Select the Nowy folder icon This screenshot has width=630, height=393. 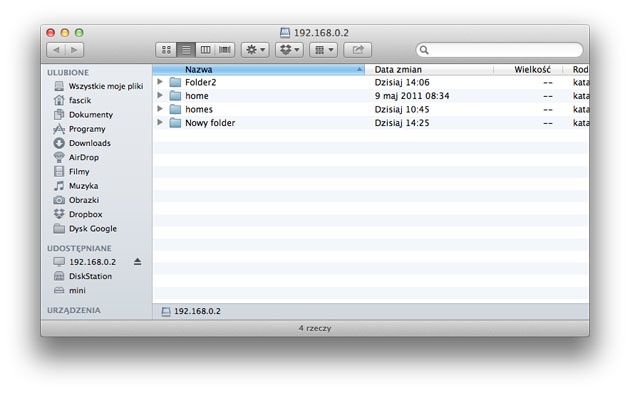(x=175, y=123)
